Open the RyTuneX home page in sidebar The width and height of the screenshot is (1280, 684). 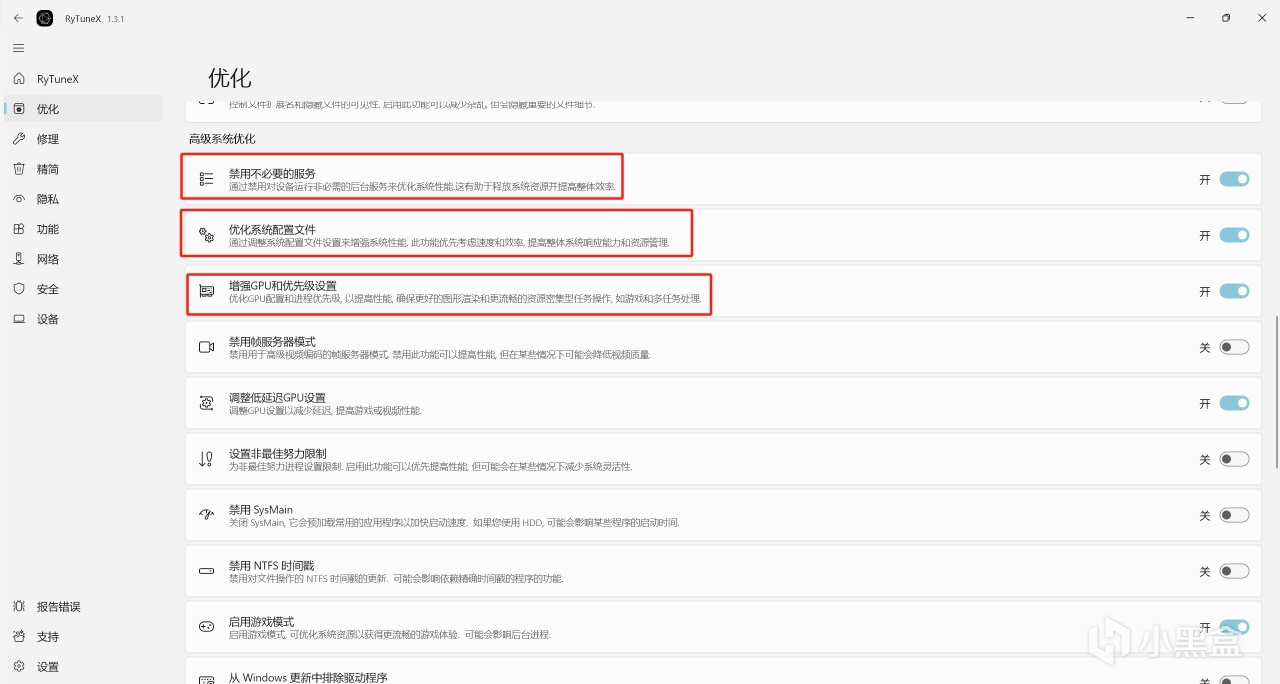83,79
